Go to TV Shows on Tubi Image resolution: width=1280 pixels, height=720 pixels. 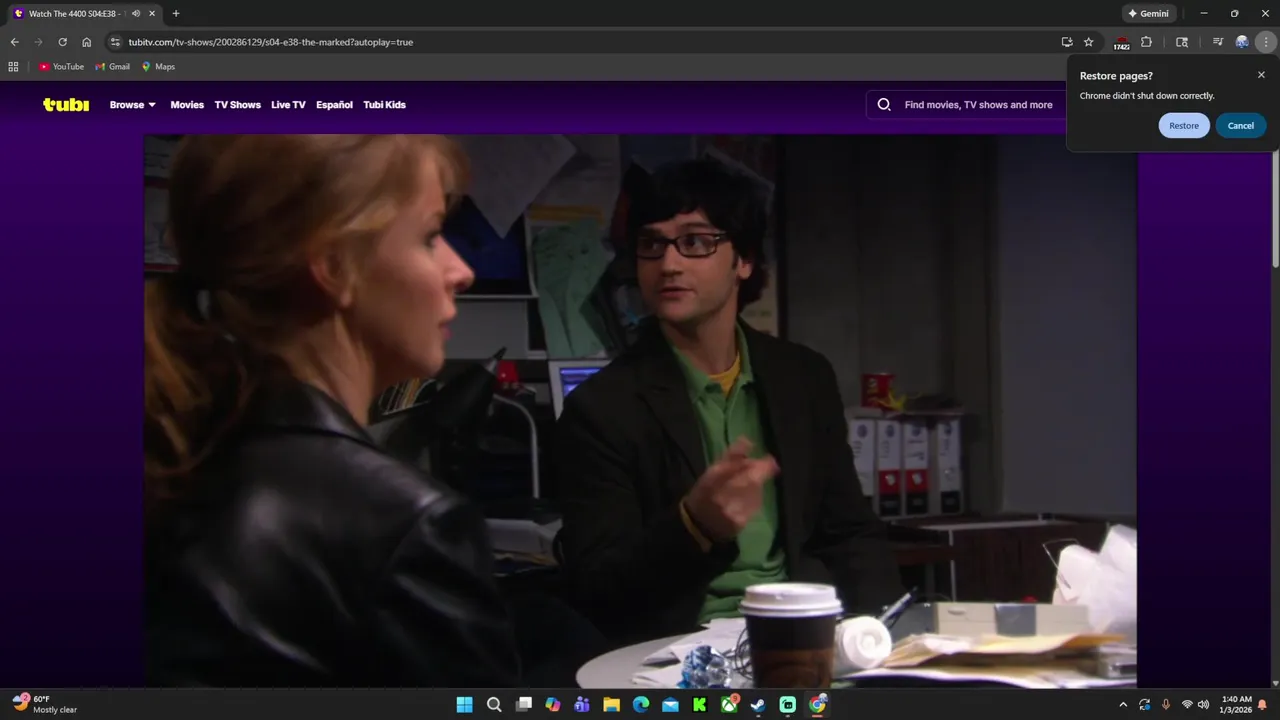(x=237, y=104)
